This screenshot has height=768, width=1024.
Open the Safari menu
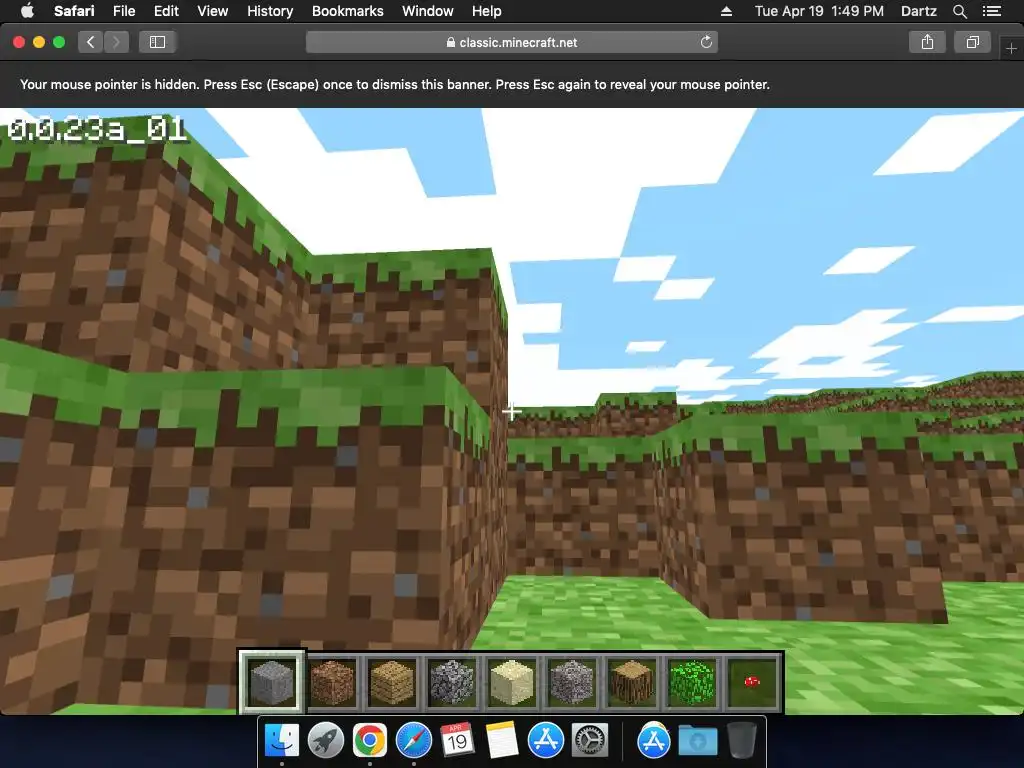74,11
